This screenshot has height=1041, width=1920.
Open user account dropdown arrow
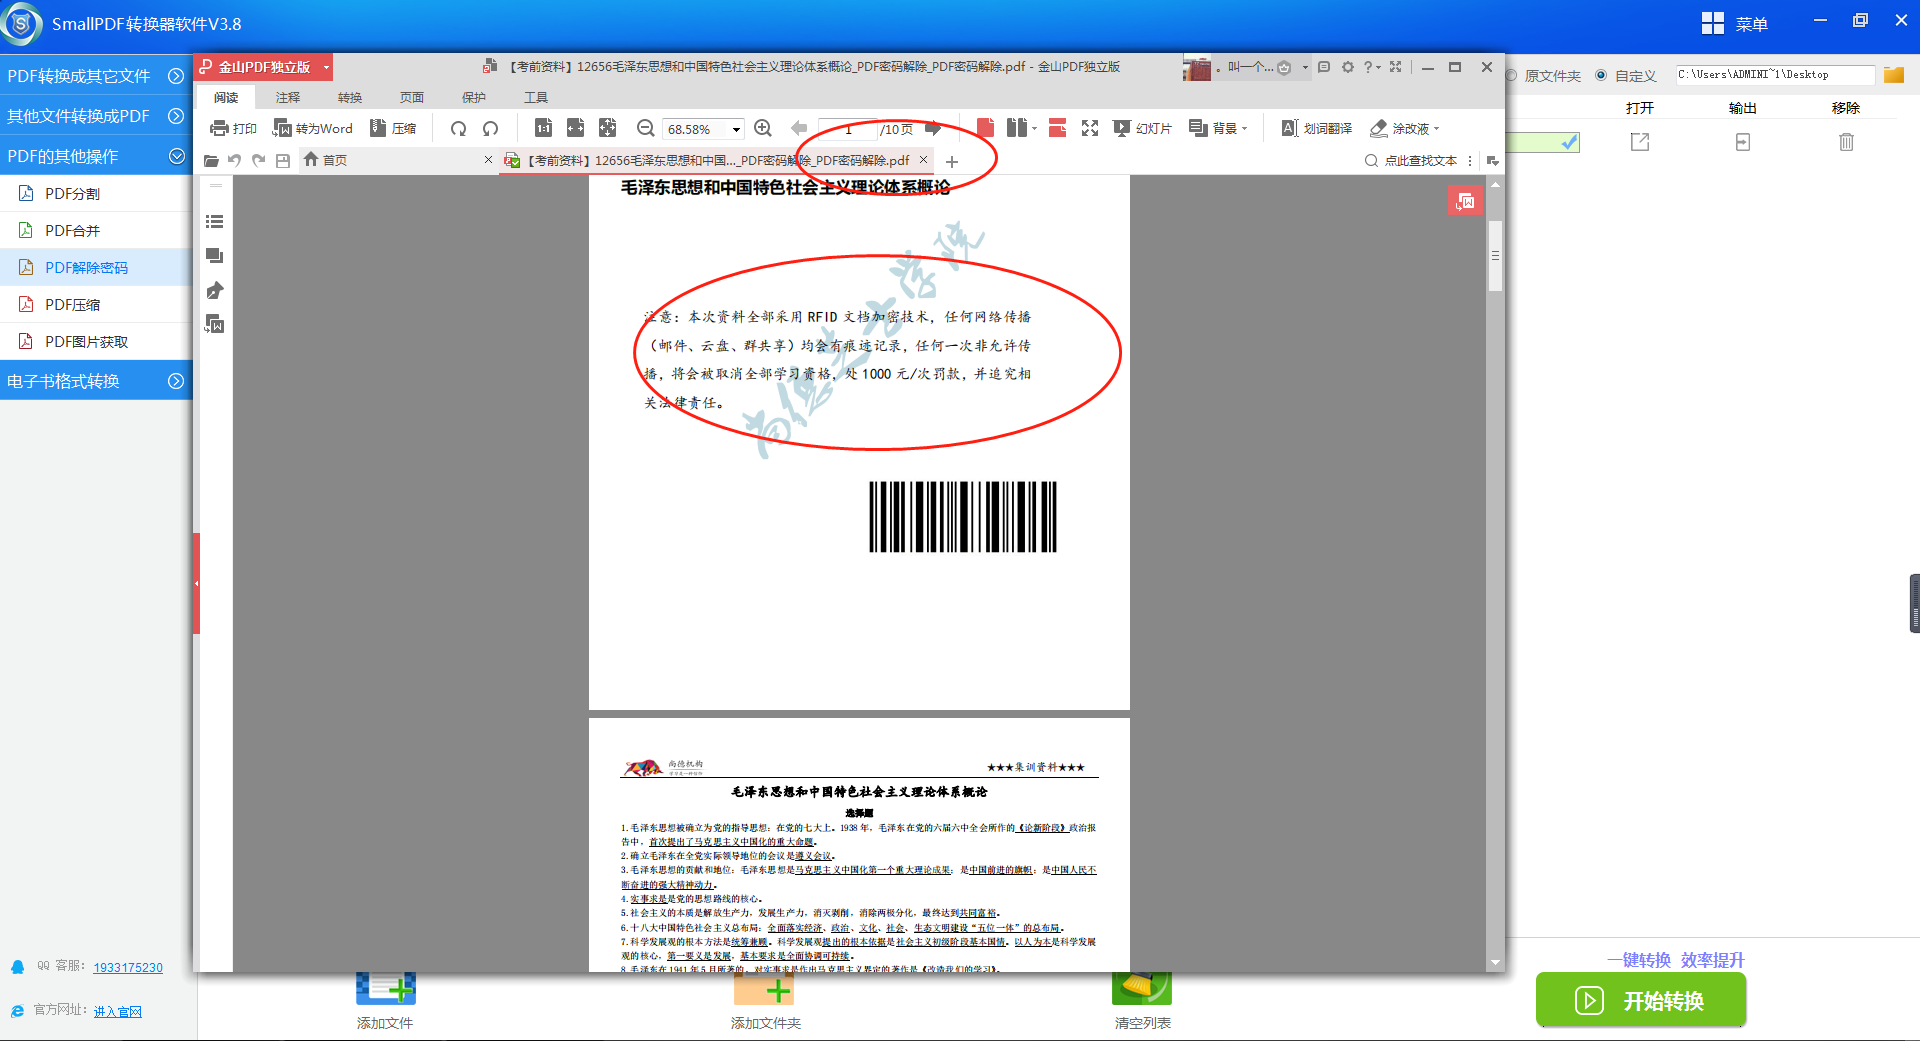pos(1305,67)
